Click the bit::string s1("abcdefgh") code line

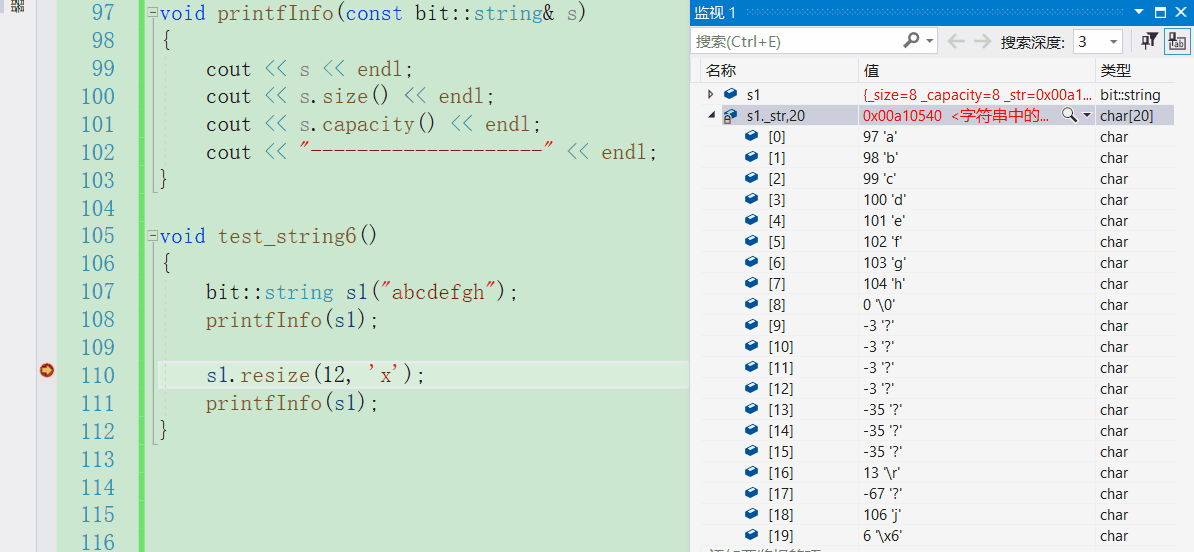pos(362,292)
